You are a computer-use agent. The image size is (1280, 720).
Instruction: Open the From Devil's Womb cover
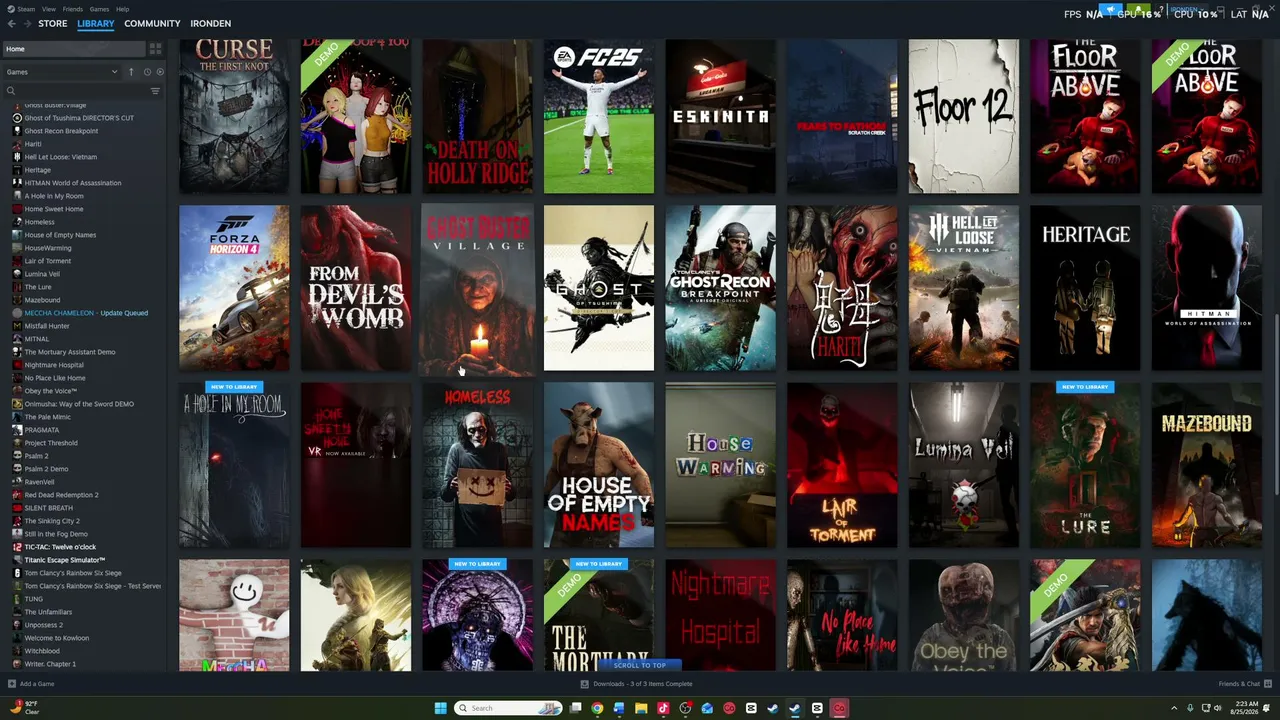click(x=356, y=288)
